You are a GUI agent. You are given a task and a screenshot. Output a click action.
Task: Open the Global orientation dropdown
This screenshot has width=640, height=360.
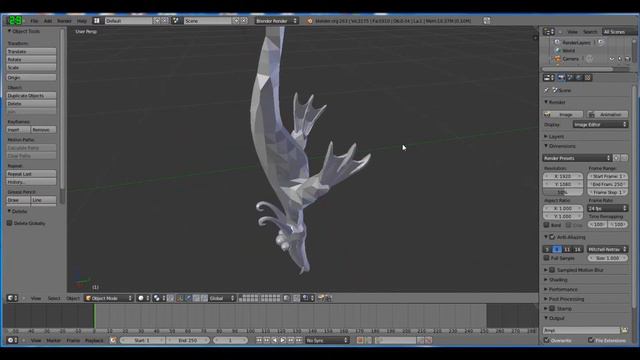point(222,298)
